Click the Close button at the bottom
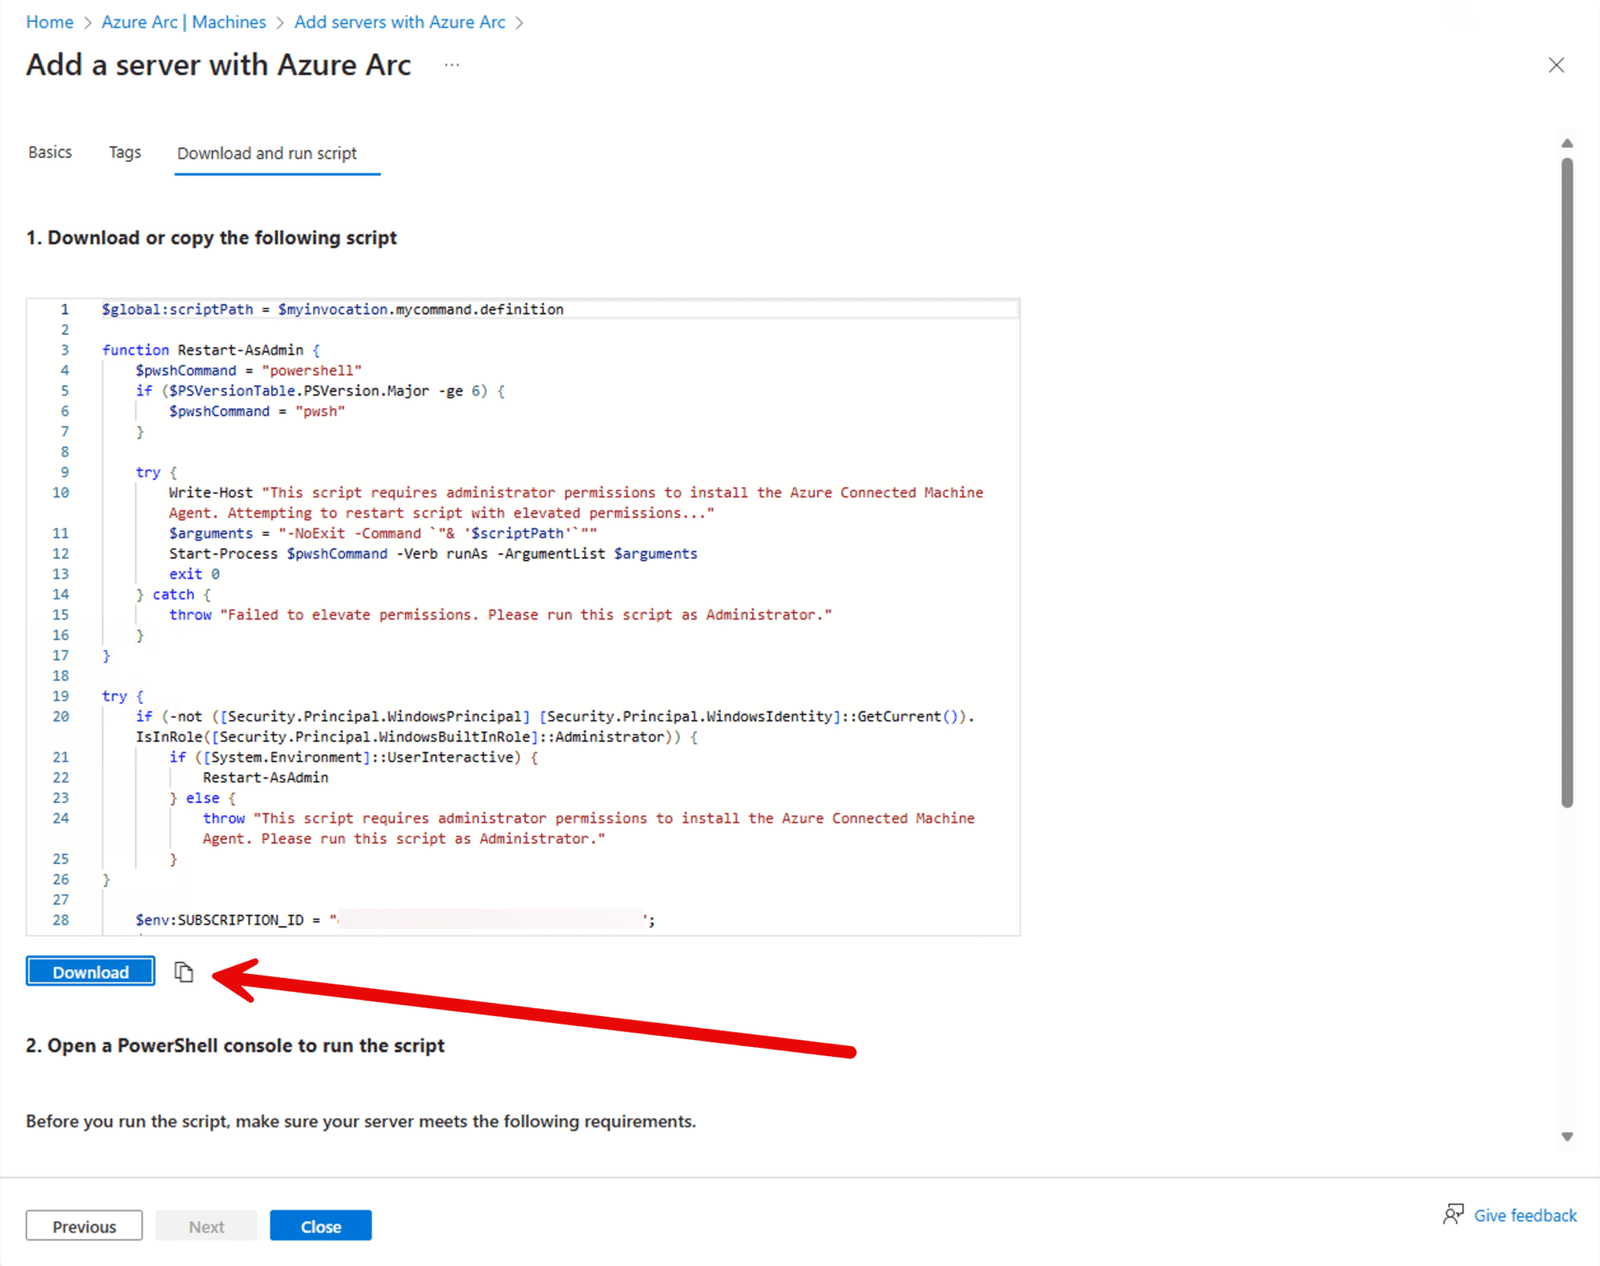This screenshot has height=1266, width=1600. (320, 1225)
